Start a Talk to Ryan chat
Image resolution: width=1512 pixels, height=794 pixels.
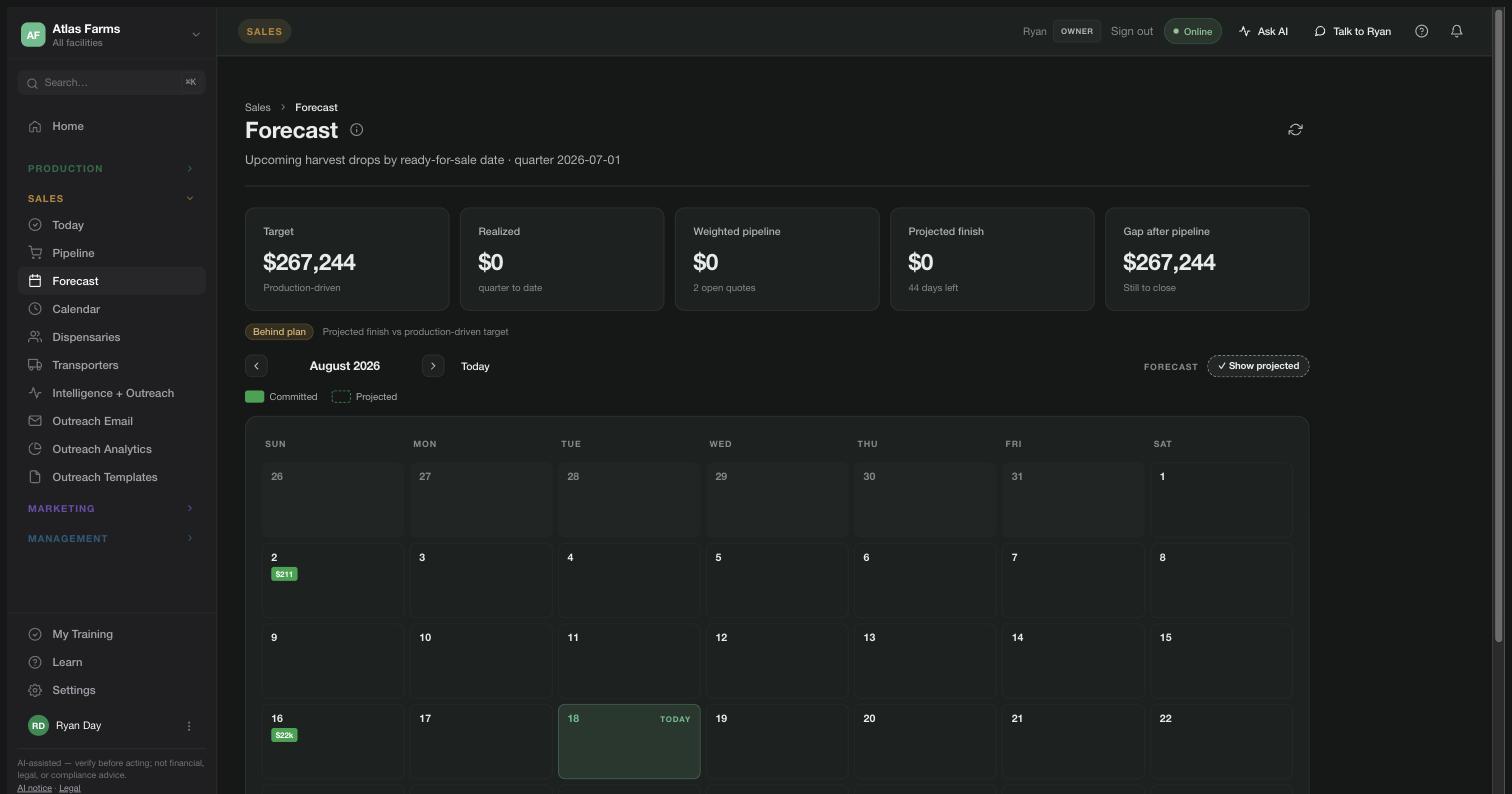[x=1352, y=31]
